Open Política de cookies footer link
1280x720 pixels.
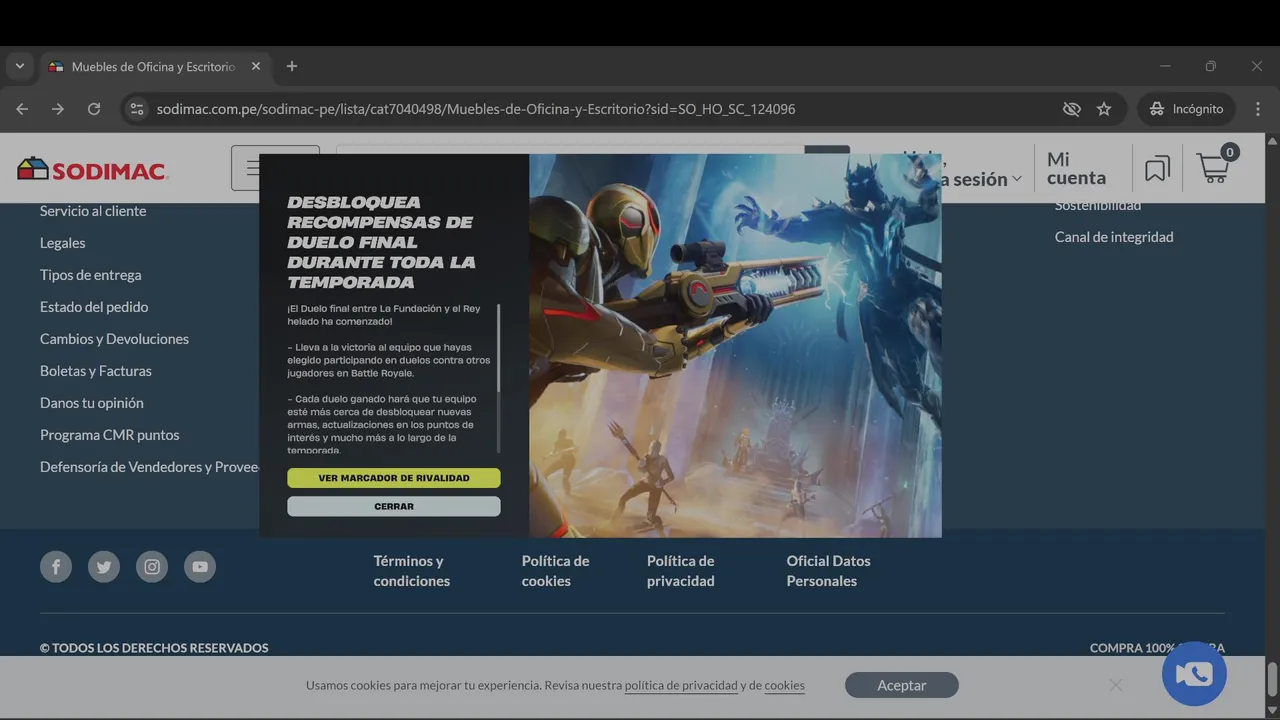(x=555, y=571)
